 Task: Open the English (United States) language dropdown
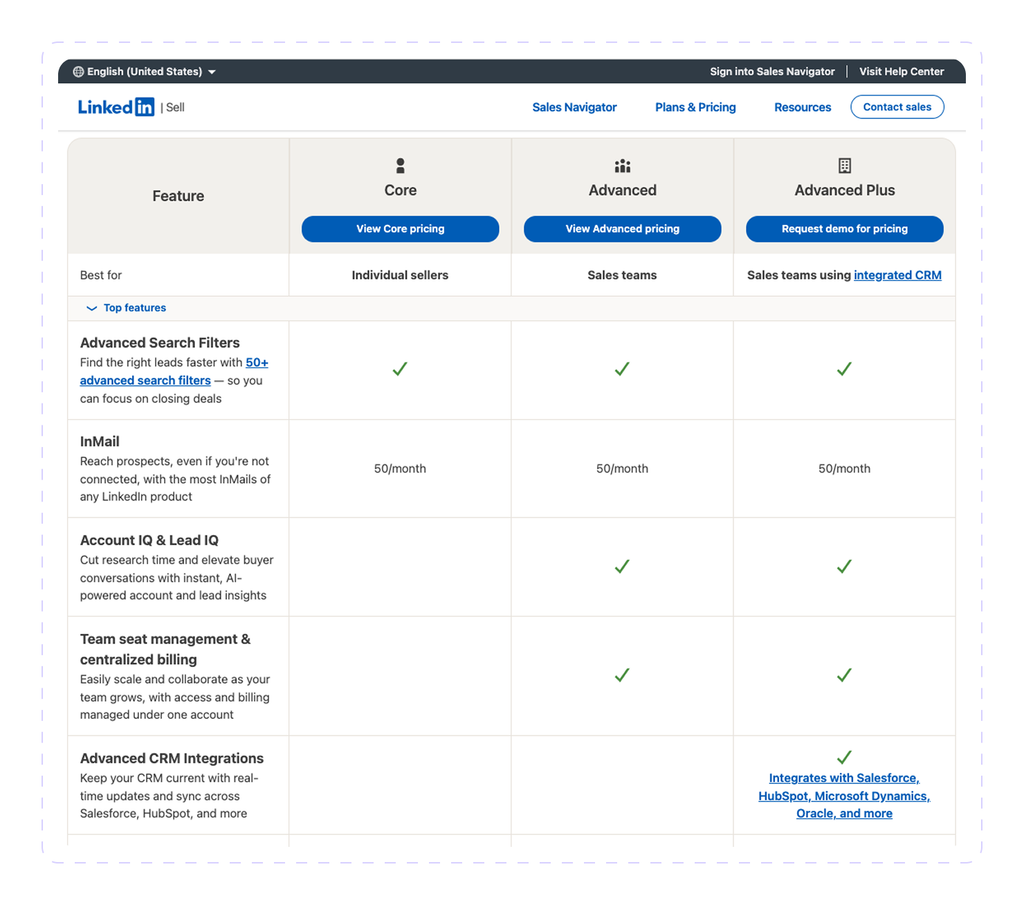[144, 72]
